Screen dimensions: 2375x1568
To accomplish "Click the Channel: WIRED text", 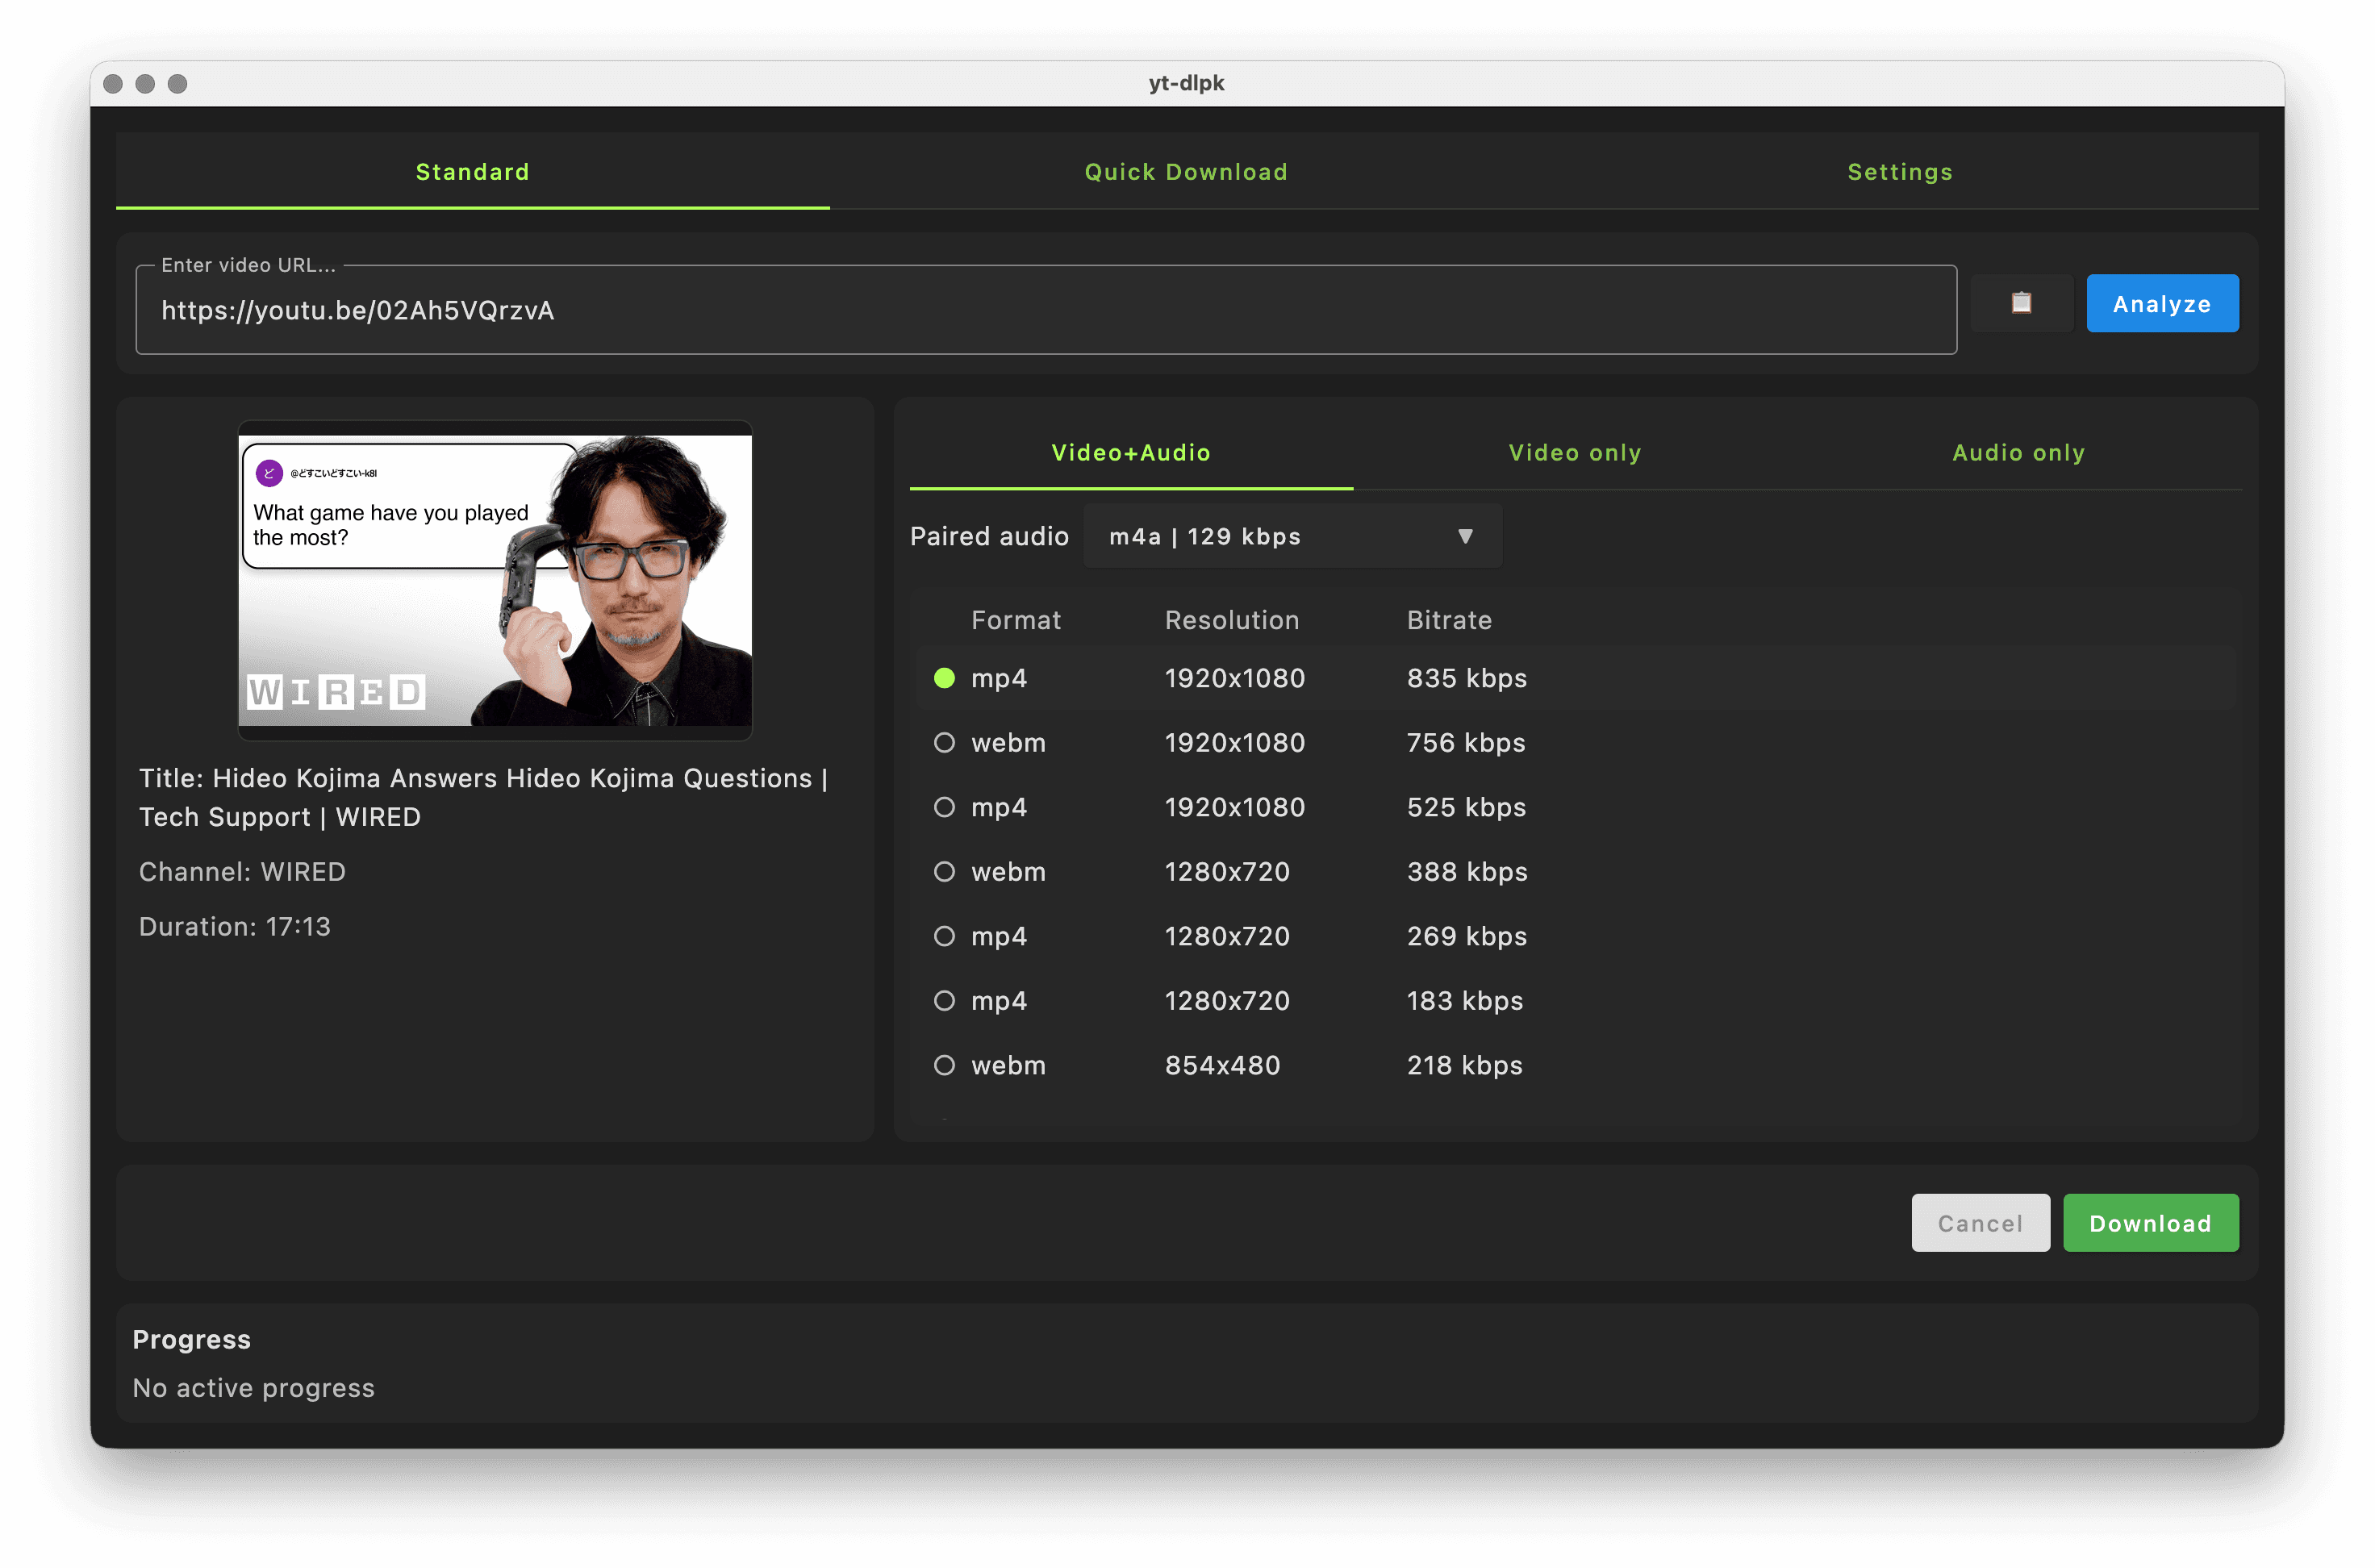I will coord(242,872).
